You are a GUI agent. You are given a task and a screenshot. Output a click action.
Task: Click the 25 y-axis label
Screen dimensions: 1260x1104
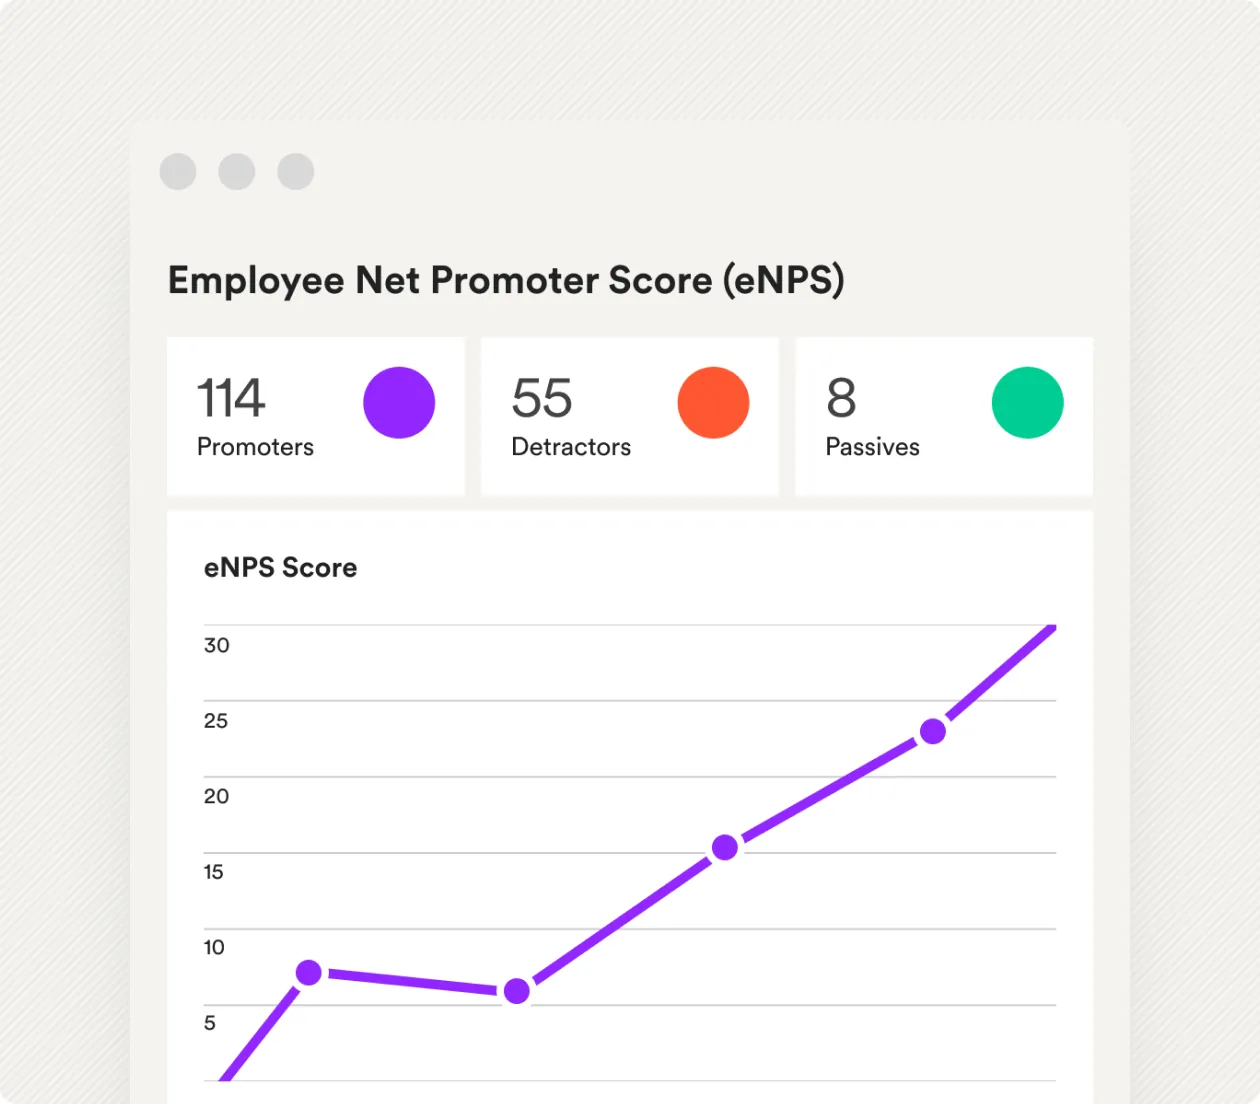(x=216, y=721)
